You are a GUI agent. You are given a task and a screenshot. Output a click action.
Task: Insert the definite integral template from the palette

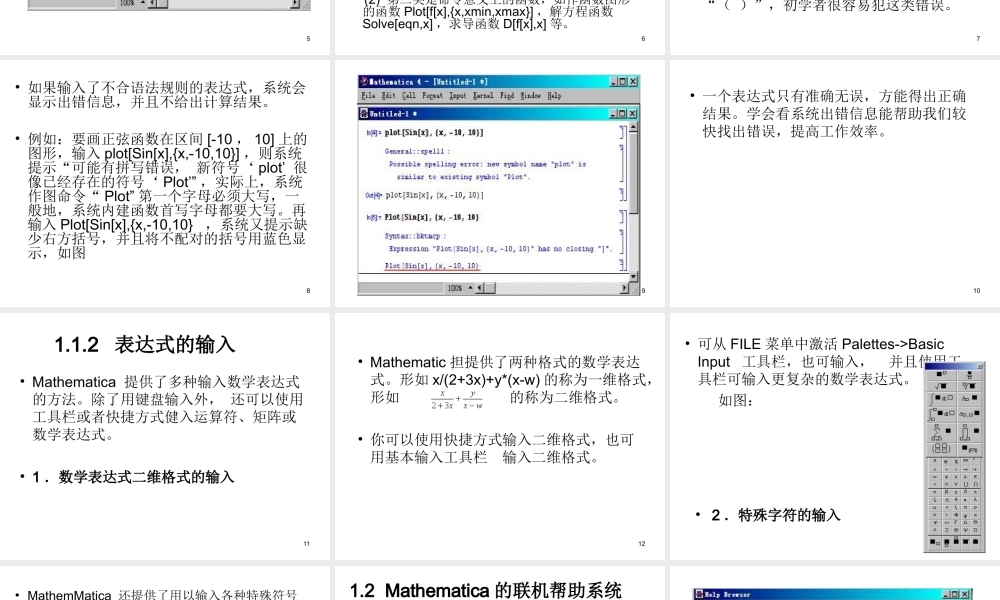[x=938, y=412]
